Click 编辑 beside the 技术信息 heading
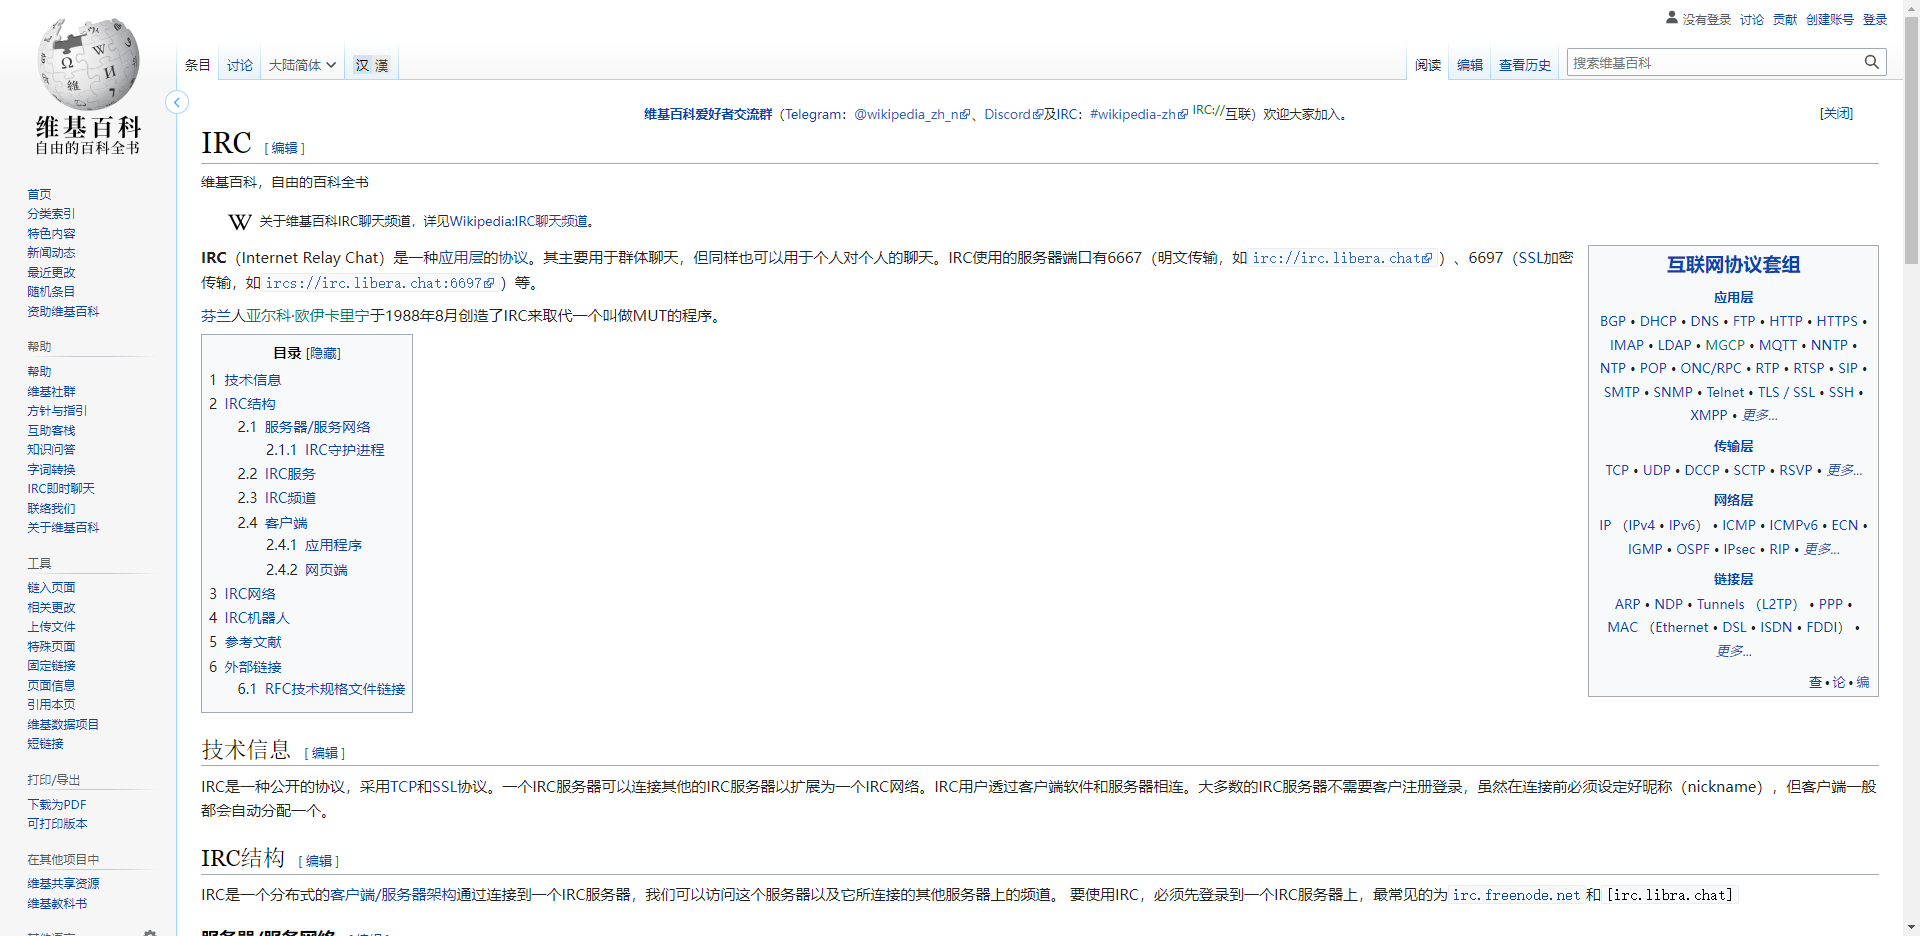The height and width of the screenshot is (936, 1920). click(x=325, y=753)
